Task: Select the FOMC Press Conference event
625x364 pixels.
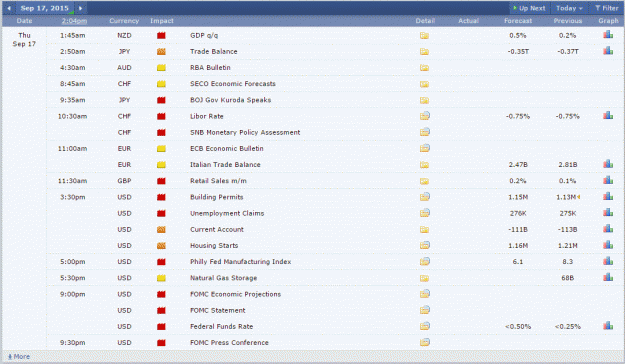Action: pos(229,342)
